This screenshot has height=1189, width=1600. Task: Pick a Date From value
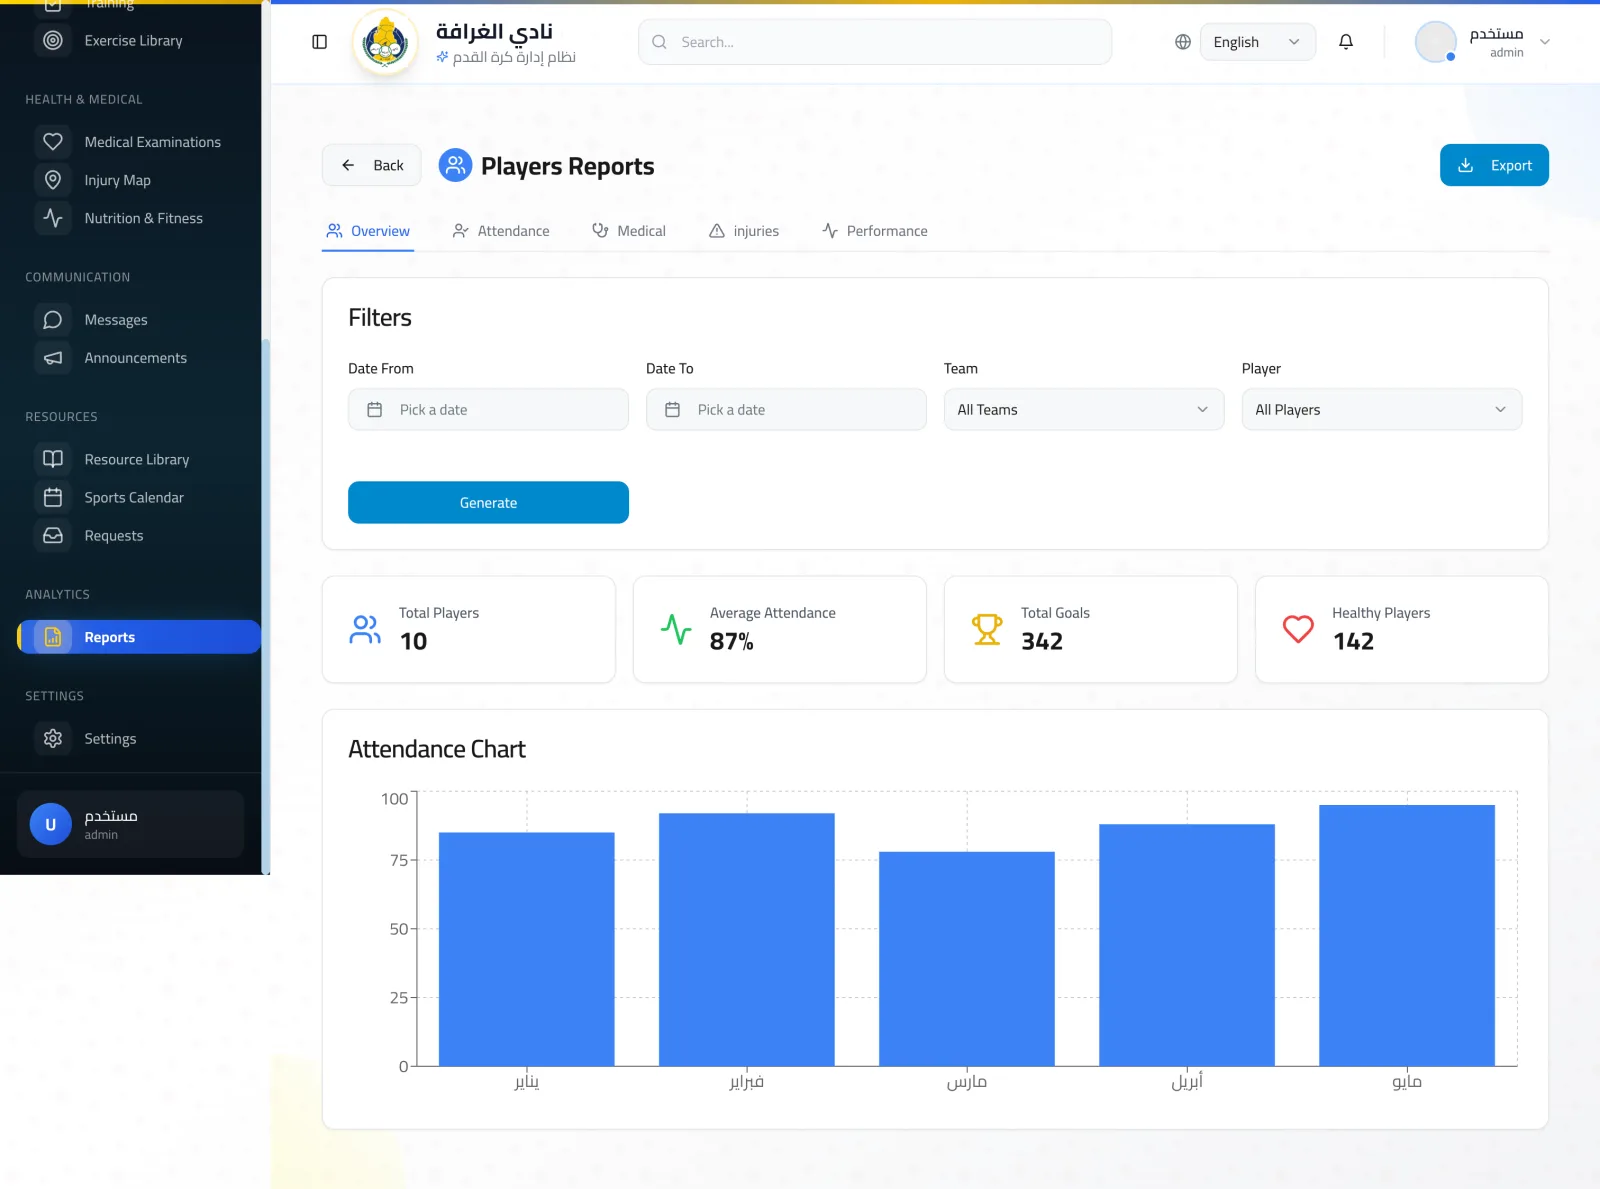(x=488, y=410)
